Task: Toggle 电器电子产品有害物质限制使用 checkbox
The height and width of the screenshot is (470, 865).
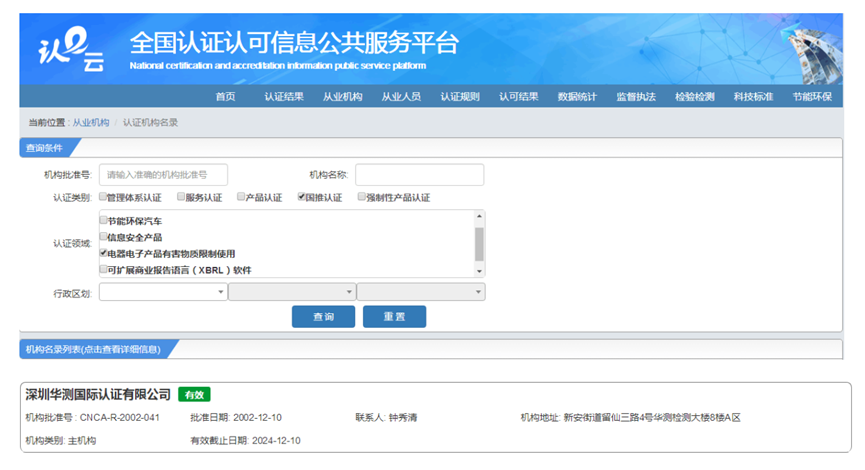Action: [103, 253]
